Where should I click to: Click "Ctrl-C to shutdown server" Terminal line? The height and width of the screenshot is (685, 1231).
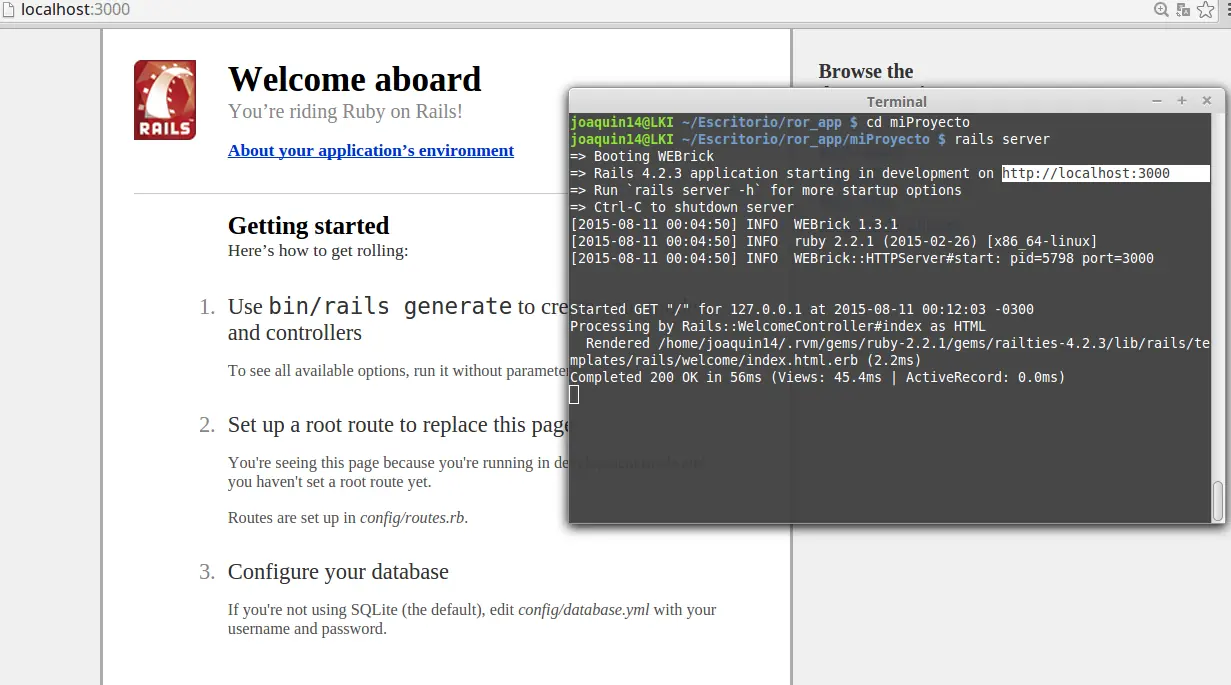[x=682, y=207]
